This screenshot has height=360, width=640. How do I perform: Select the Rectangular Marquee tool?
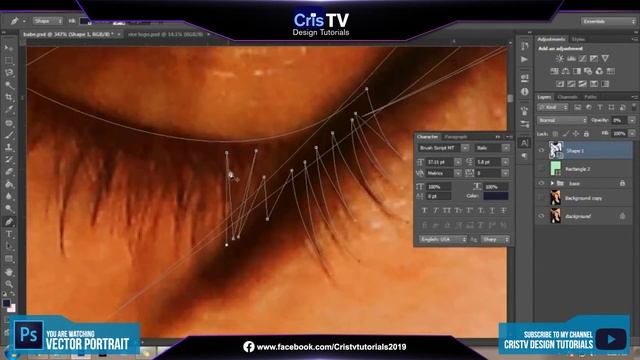9,61
